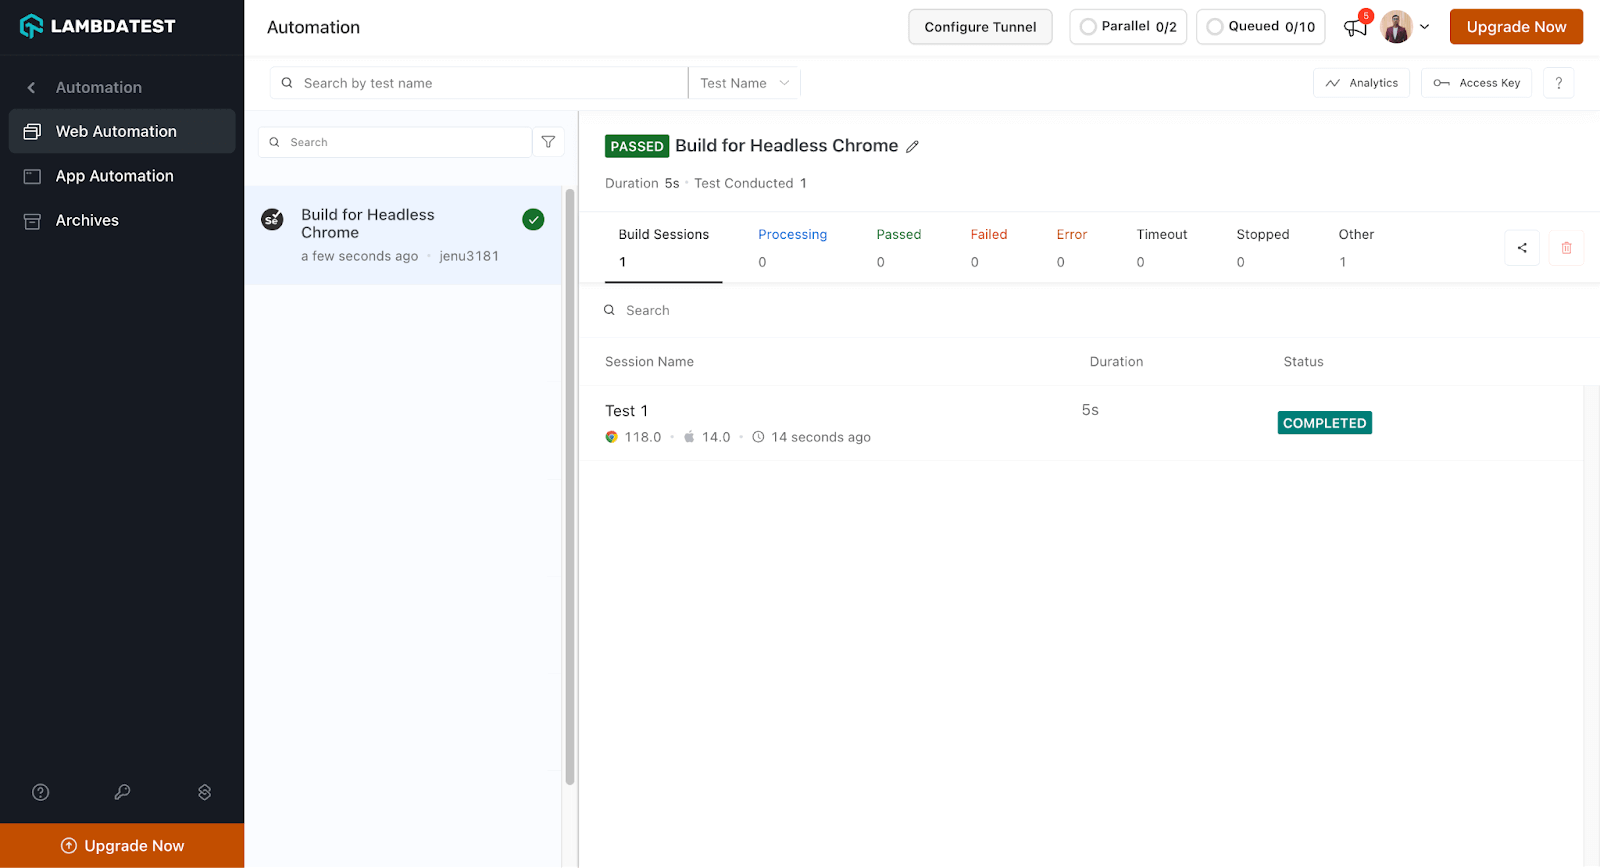Open App Automation in the sidebar
This screenshot has width=1600, height=868.
point(114,176)
